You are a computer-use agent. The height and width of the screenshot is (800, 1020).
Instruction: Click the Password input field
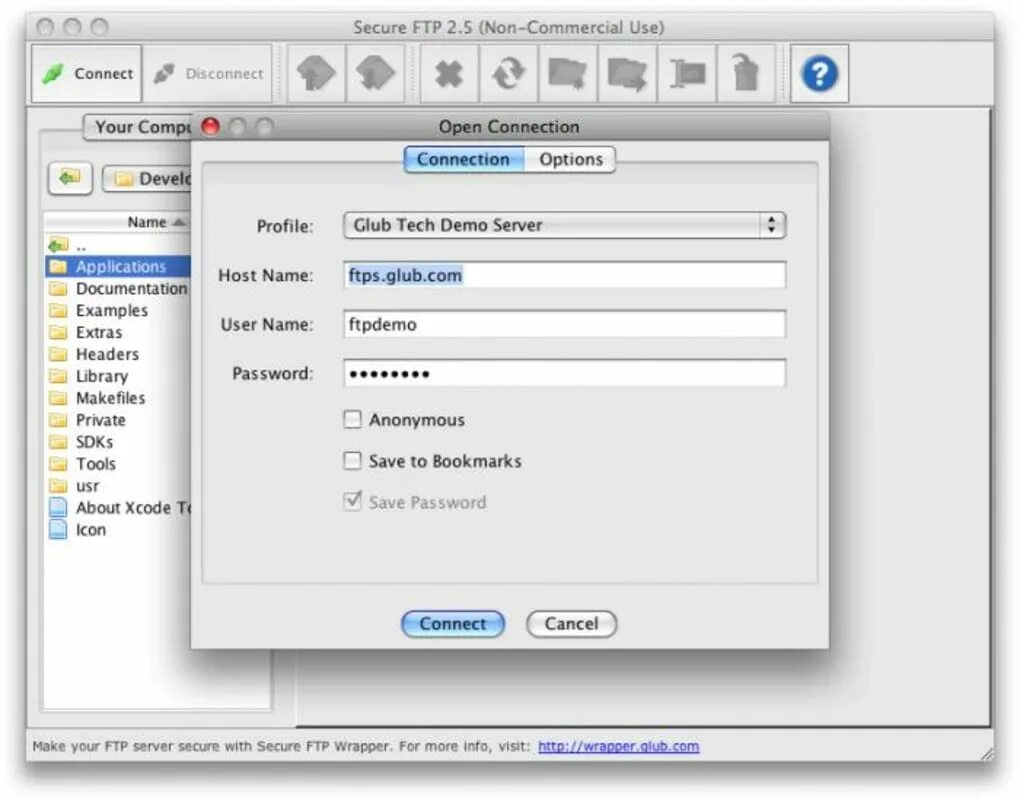(x=564, y=373)
